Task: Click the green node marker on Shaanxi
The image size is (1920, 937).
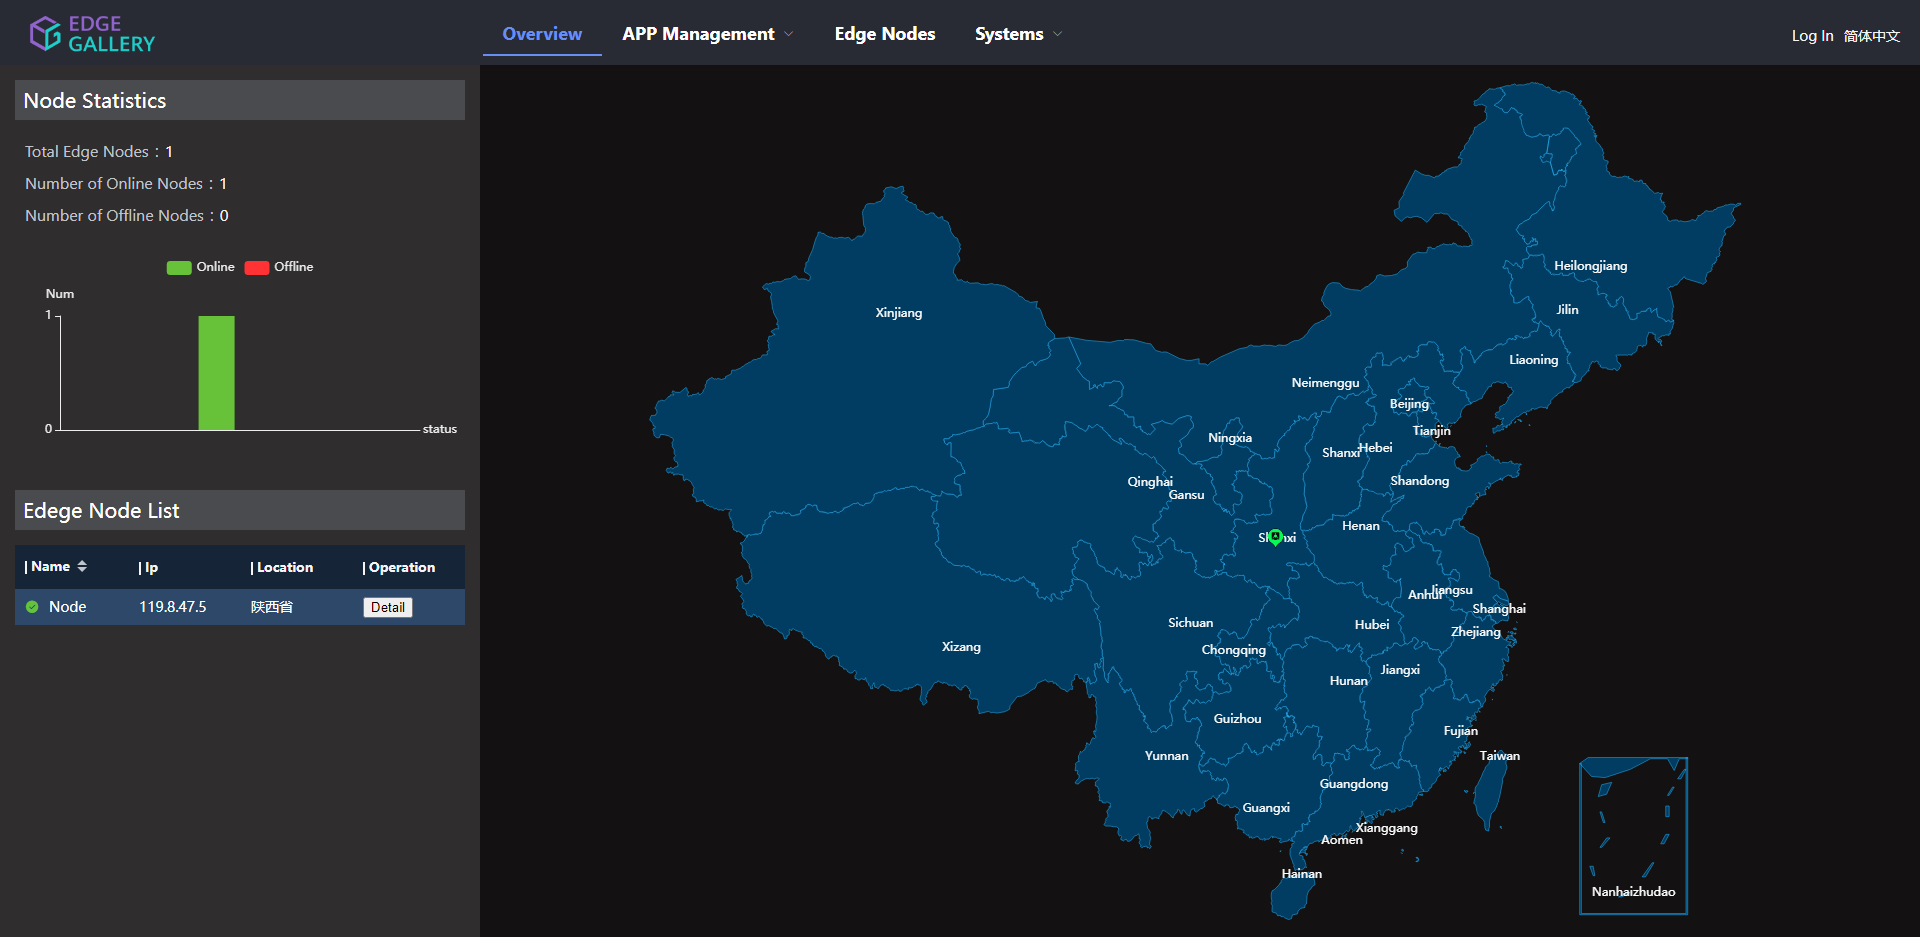Action: [x=1275, y=537]
